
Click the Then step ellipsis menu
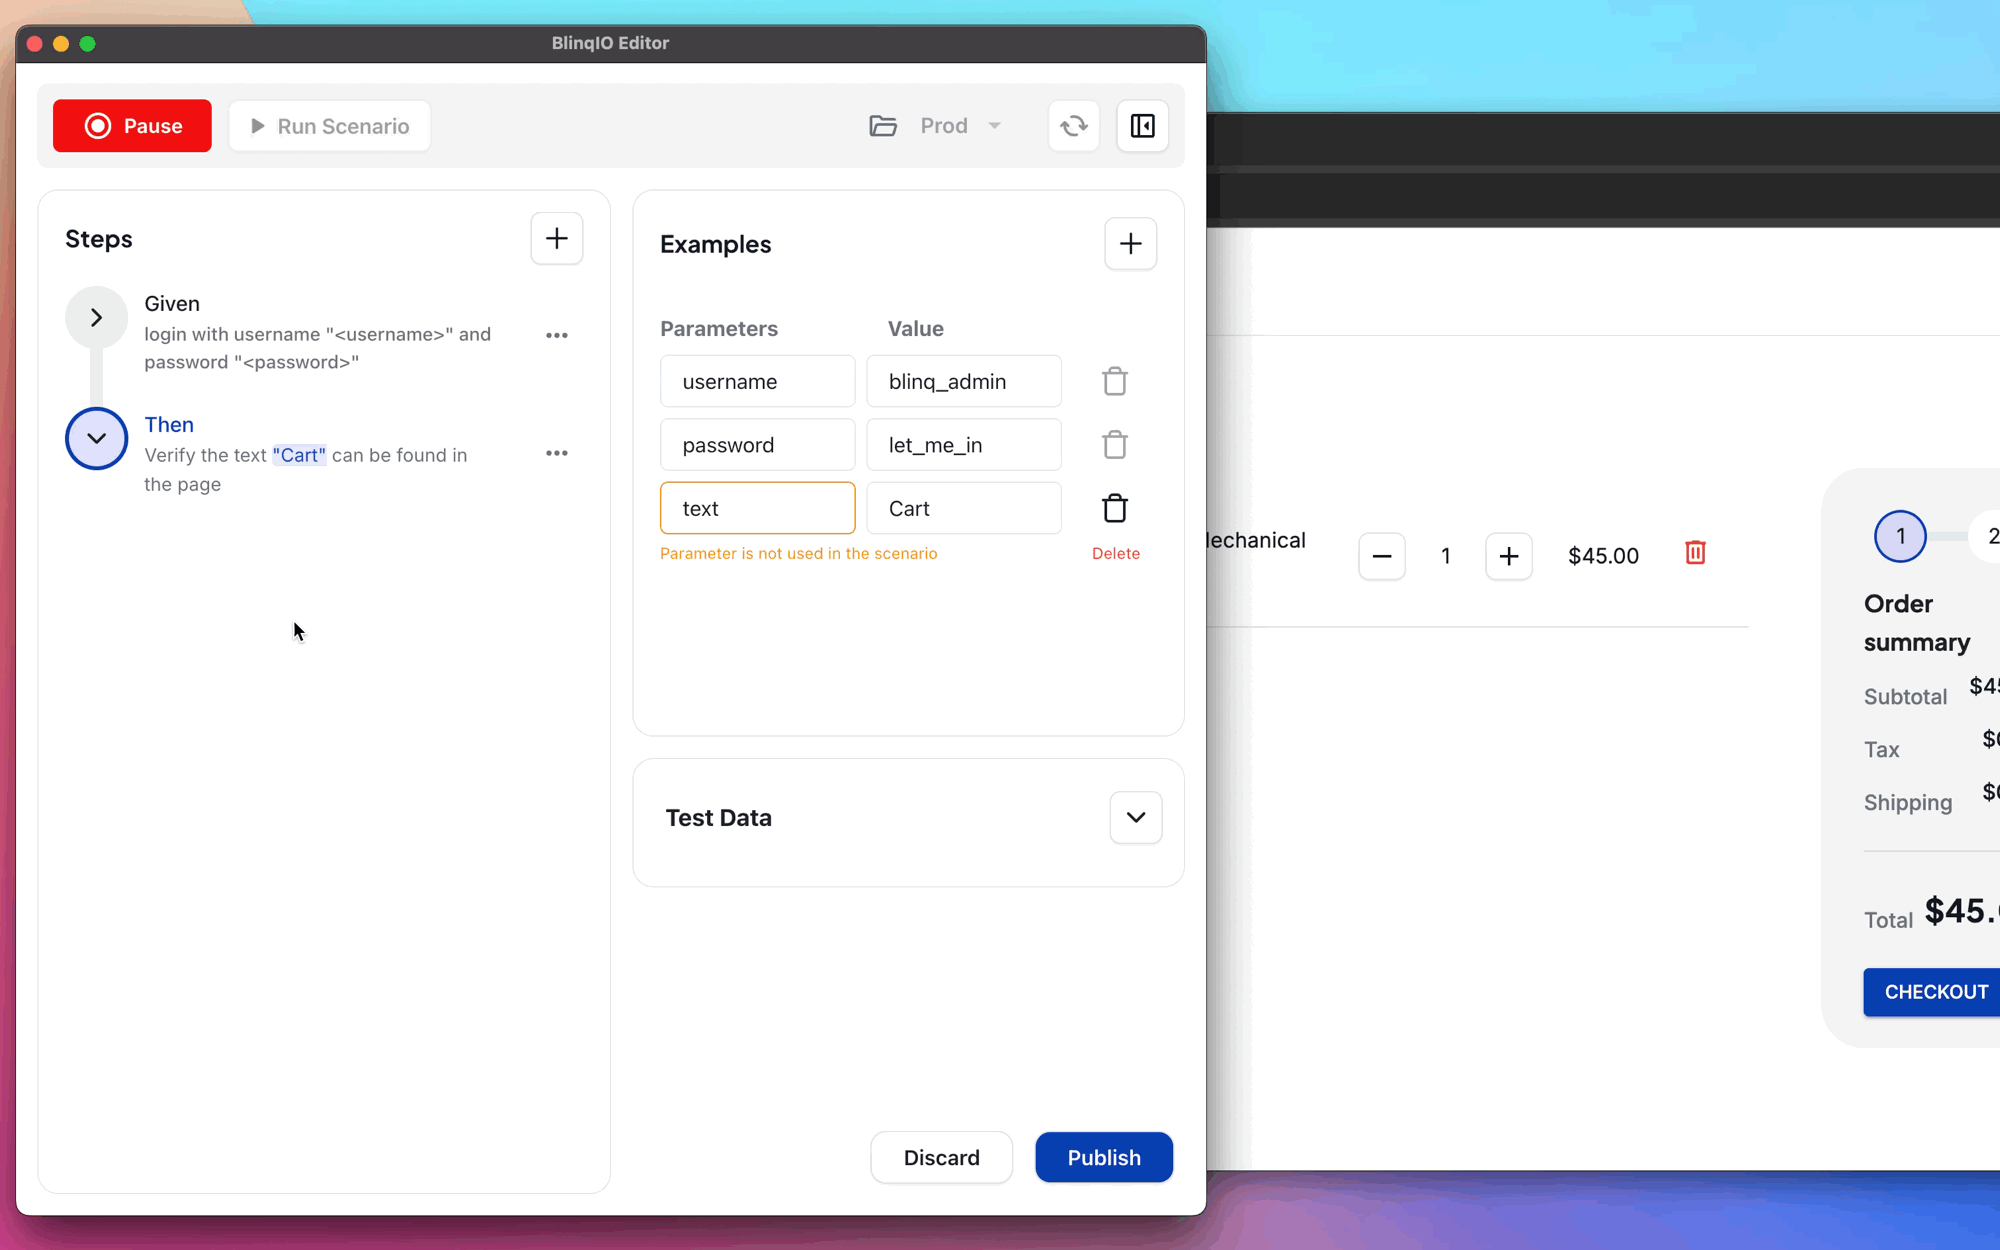pyautogui.click(x=559, y=454)
